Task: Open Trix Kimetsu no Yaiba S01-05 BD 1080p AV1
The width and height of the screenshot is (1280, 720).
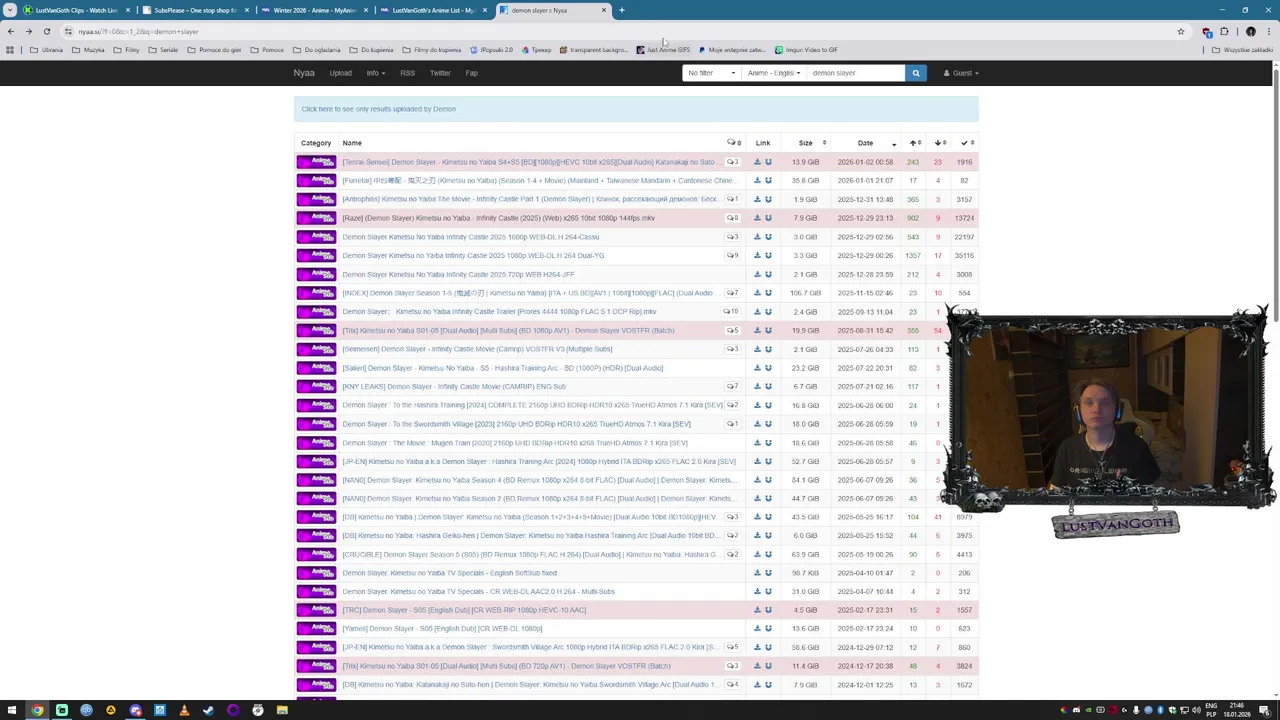Action: pos(508,330)
